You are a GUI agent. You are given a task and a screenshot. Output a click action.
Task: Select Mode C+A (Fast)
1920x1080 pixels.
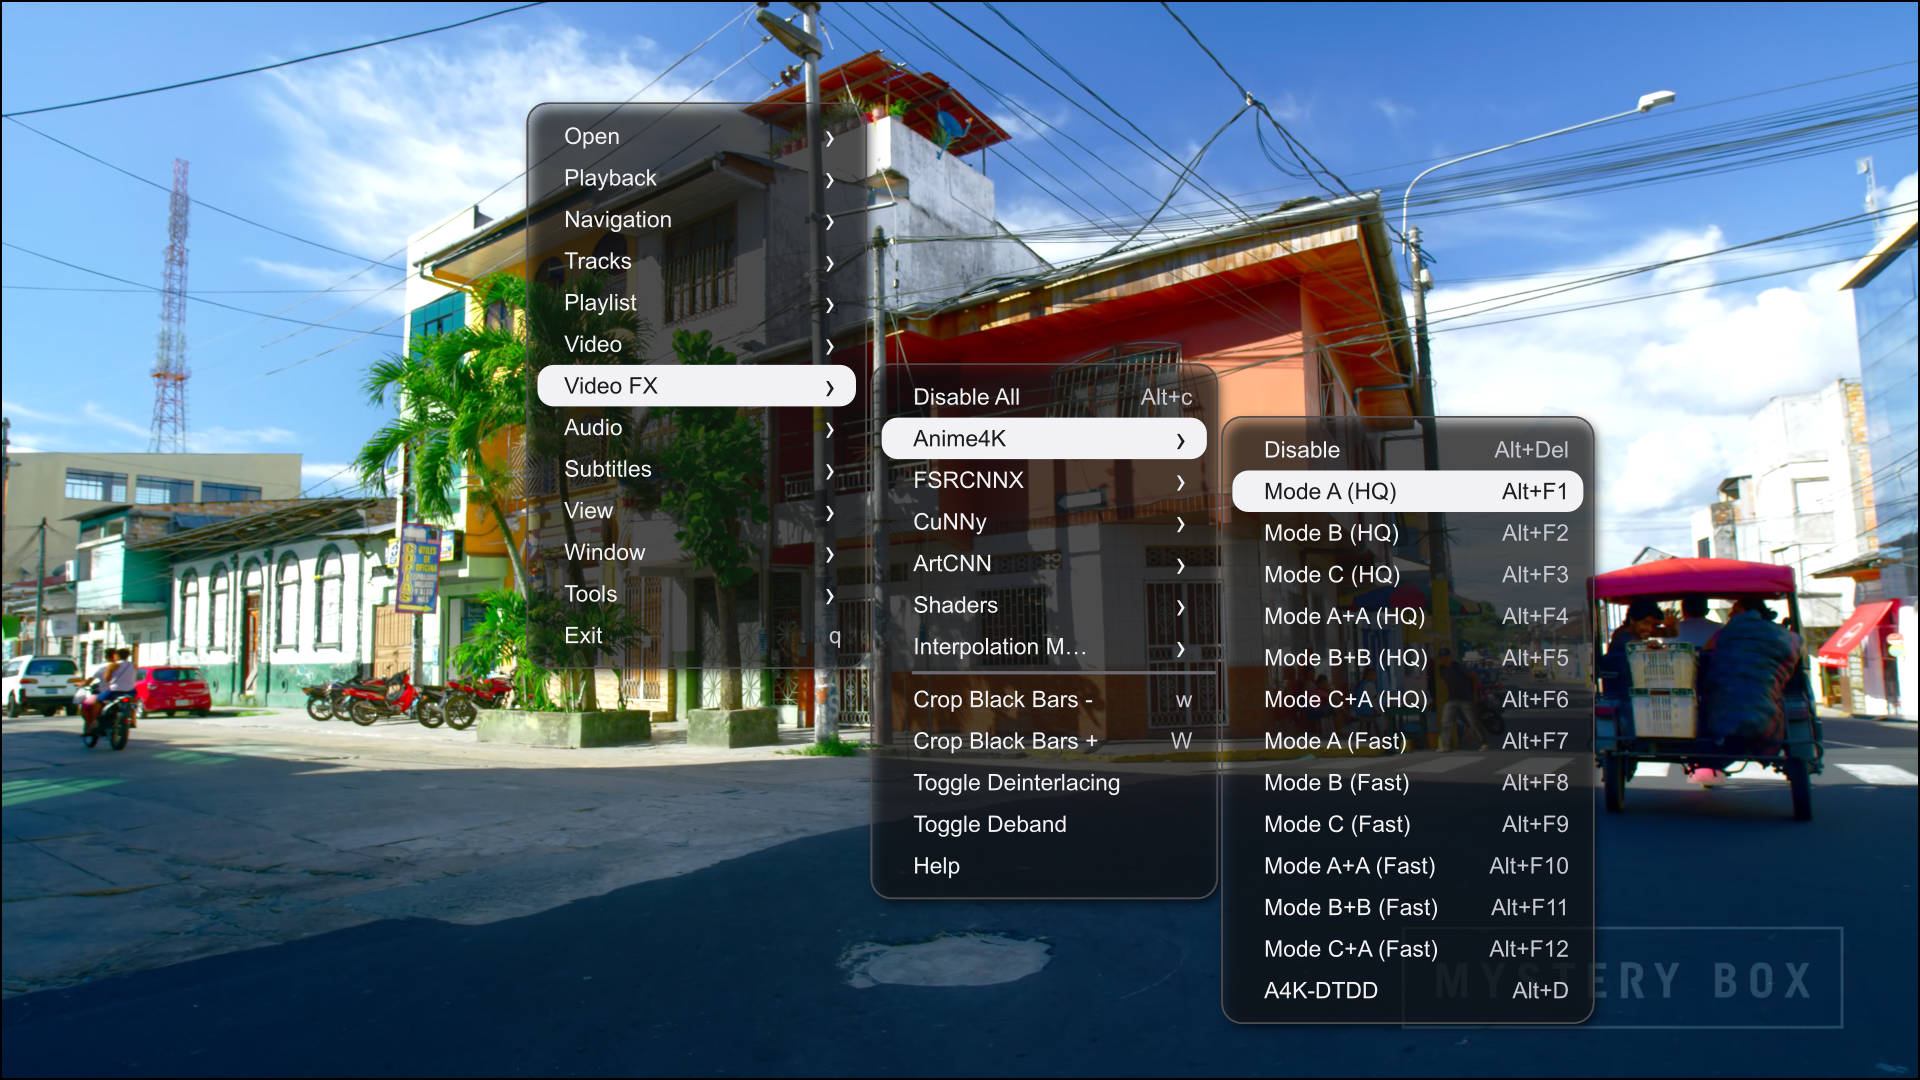coord(1408,949)
